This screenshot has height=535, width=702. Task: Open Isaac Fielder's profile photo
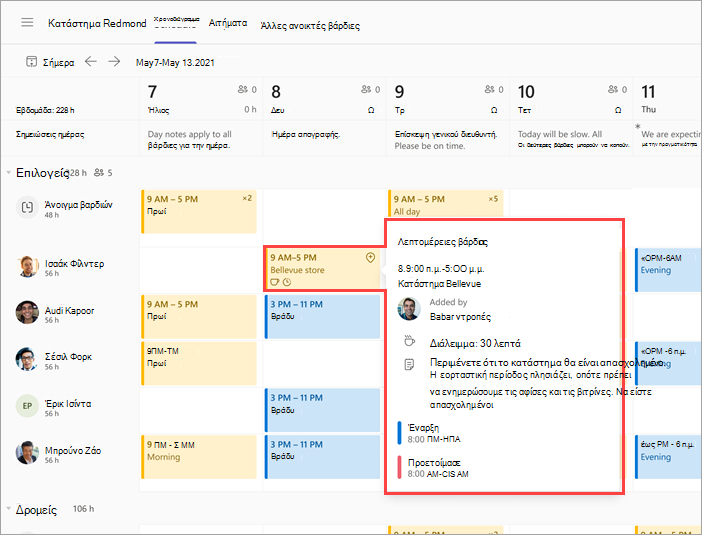(27, 267)
